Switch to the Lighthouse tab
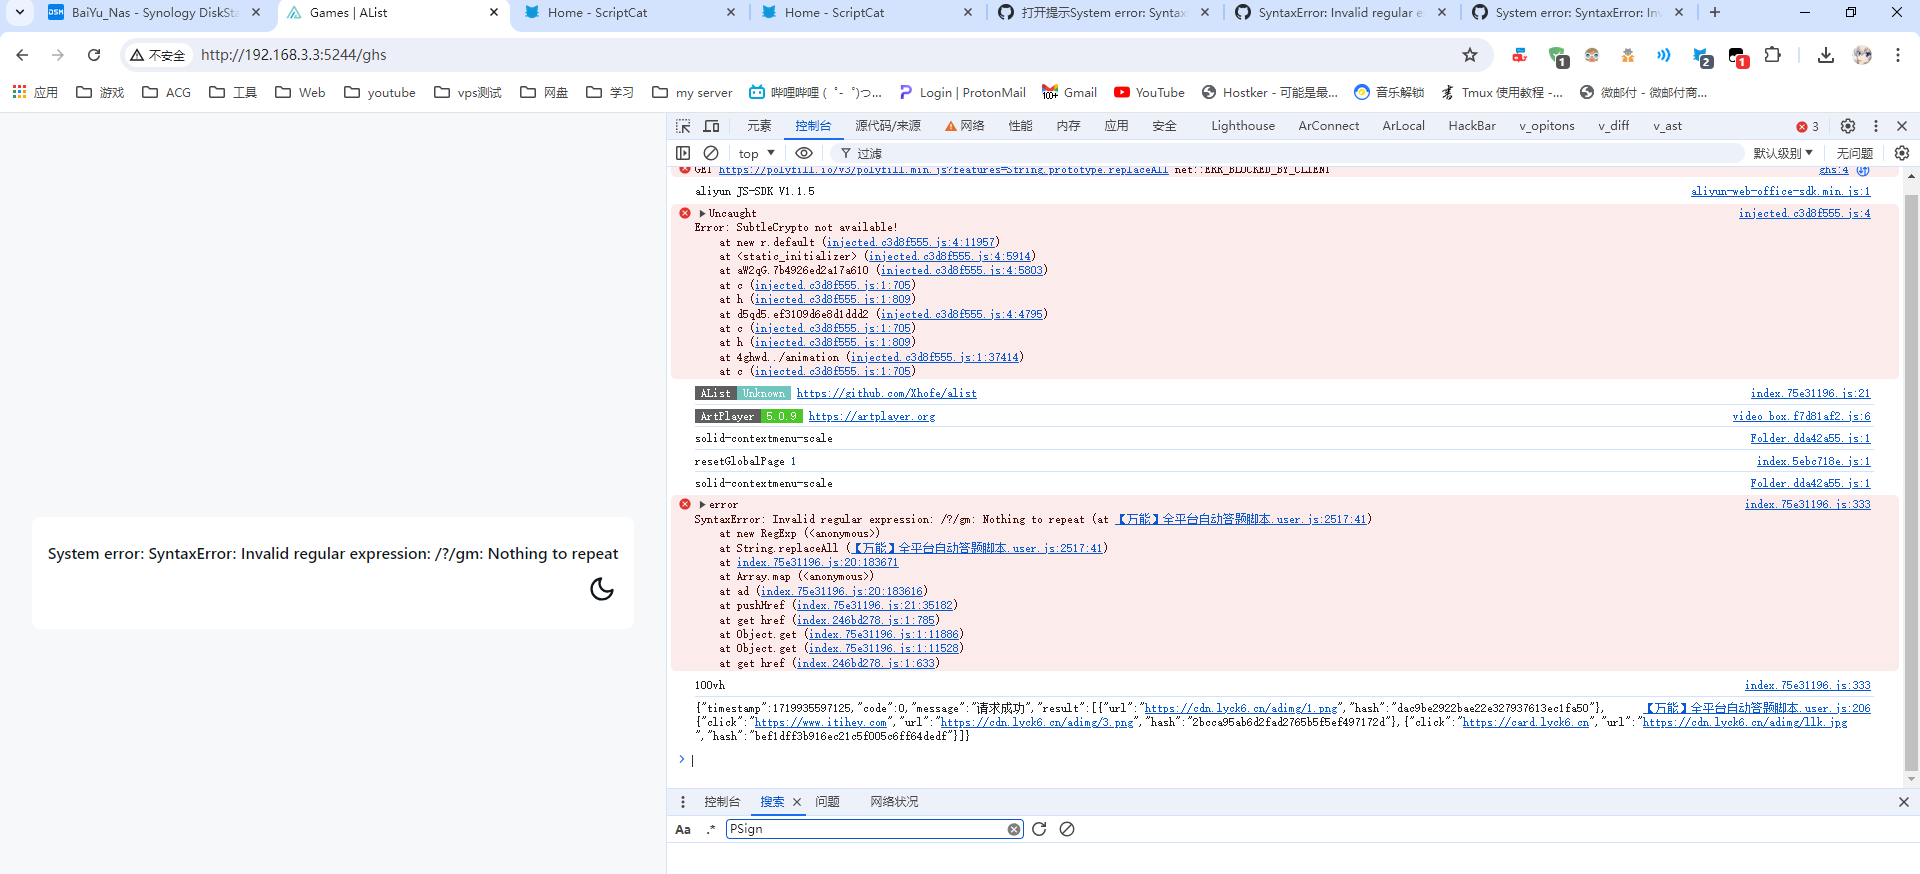The image size is (1920, 874). click(x=1242, y=126)
